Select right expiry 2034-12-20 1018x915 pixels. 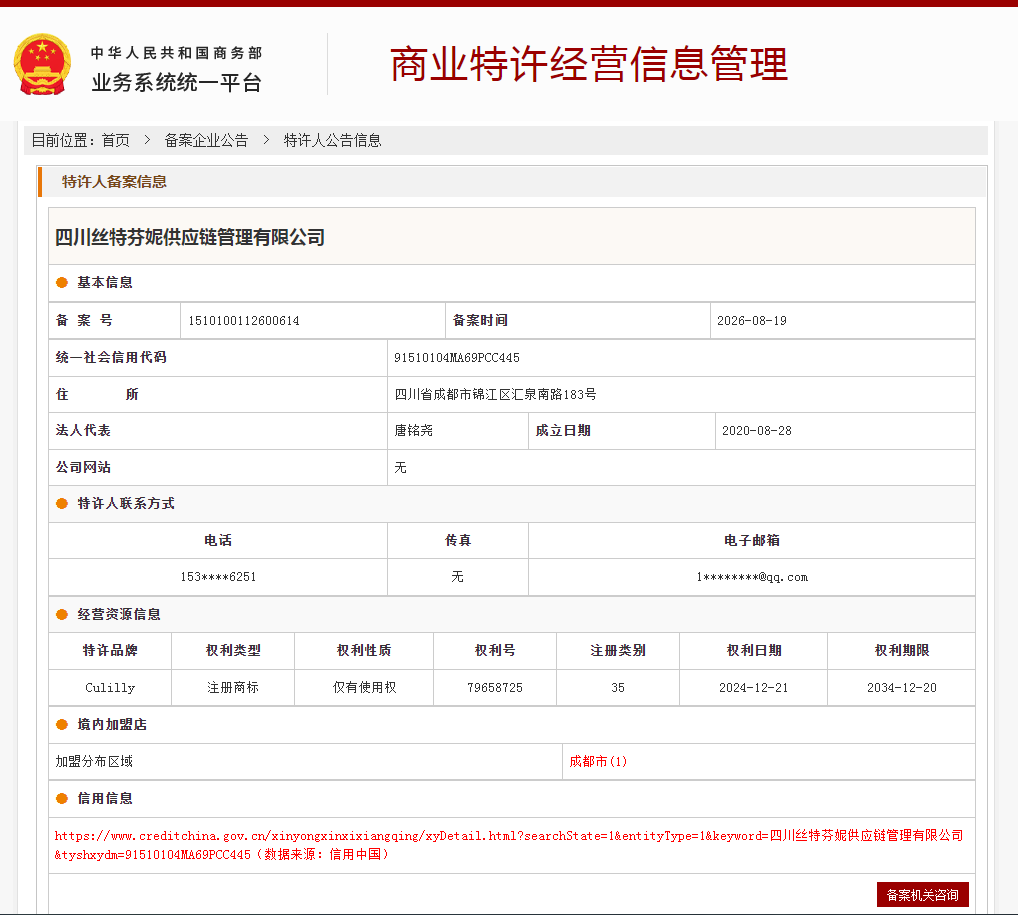902,688
